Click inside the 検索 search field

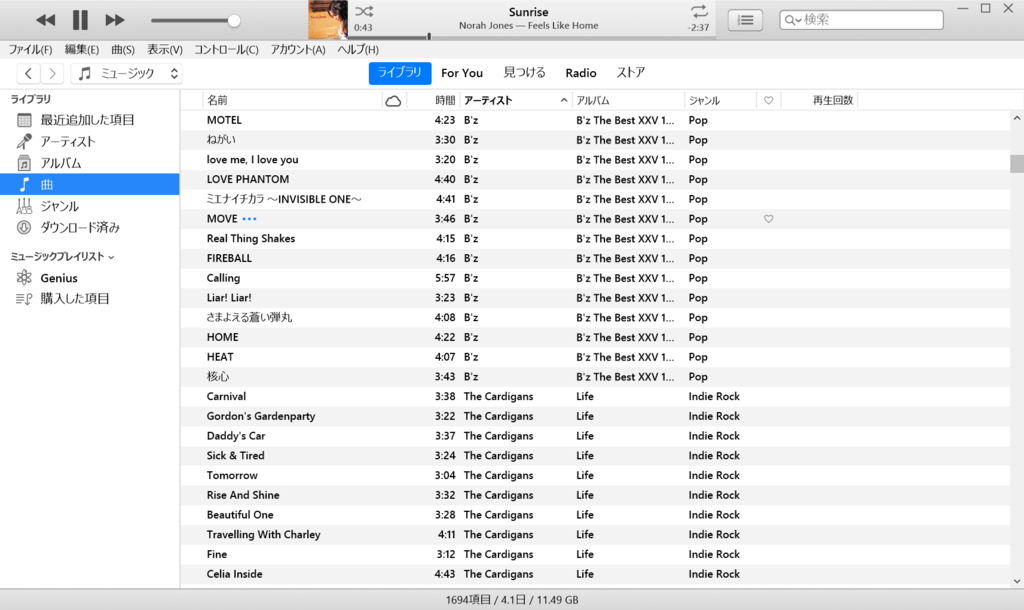pos(860,19)
